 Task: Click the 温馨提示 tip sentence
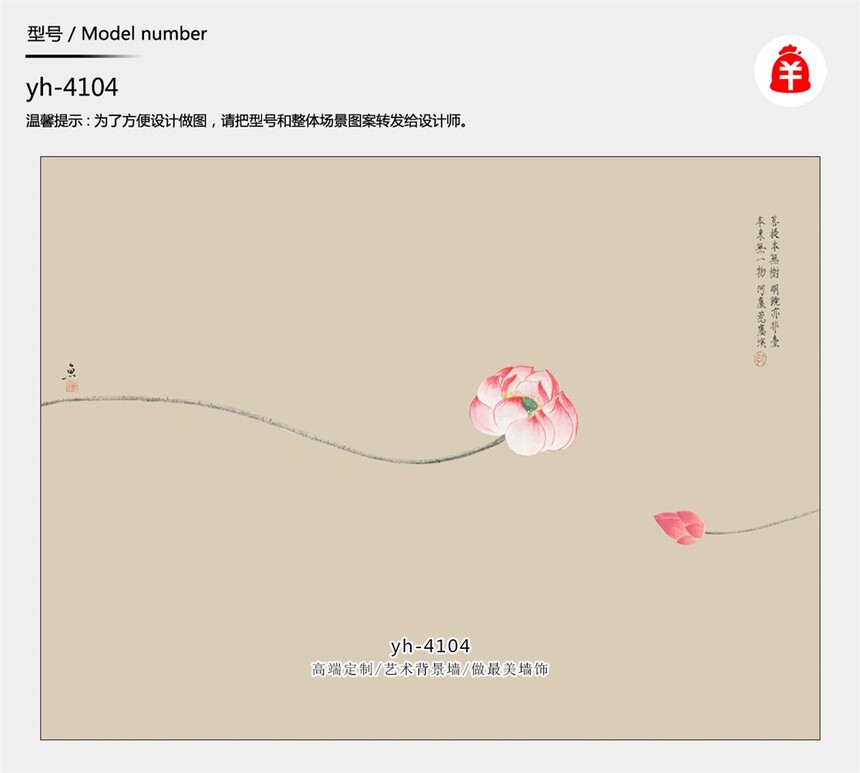pyautogui.click(x=247, y=121)
